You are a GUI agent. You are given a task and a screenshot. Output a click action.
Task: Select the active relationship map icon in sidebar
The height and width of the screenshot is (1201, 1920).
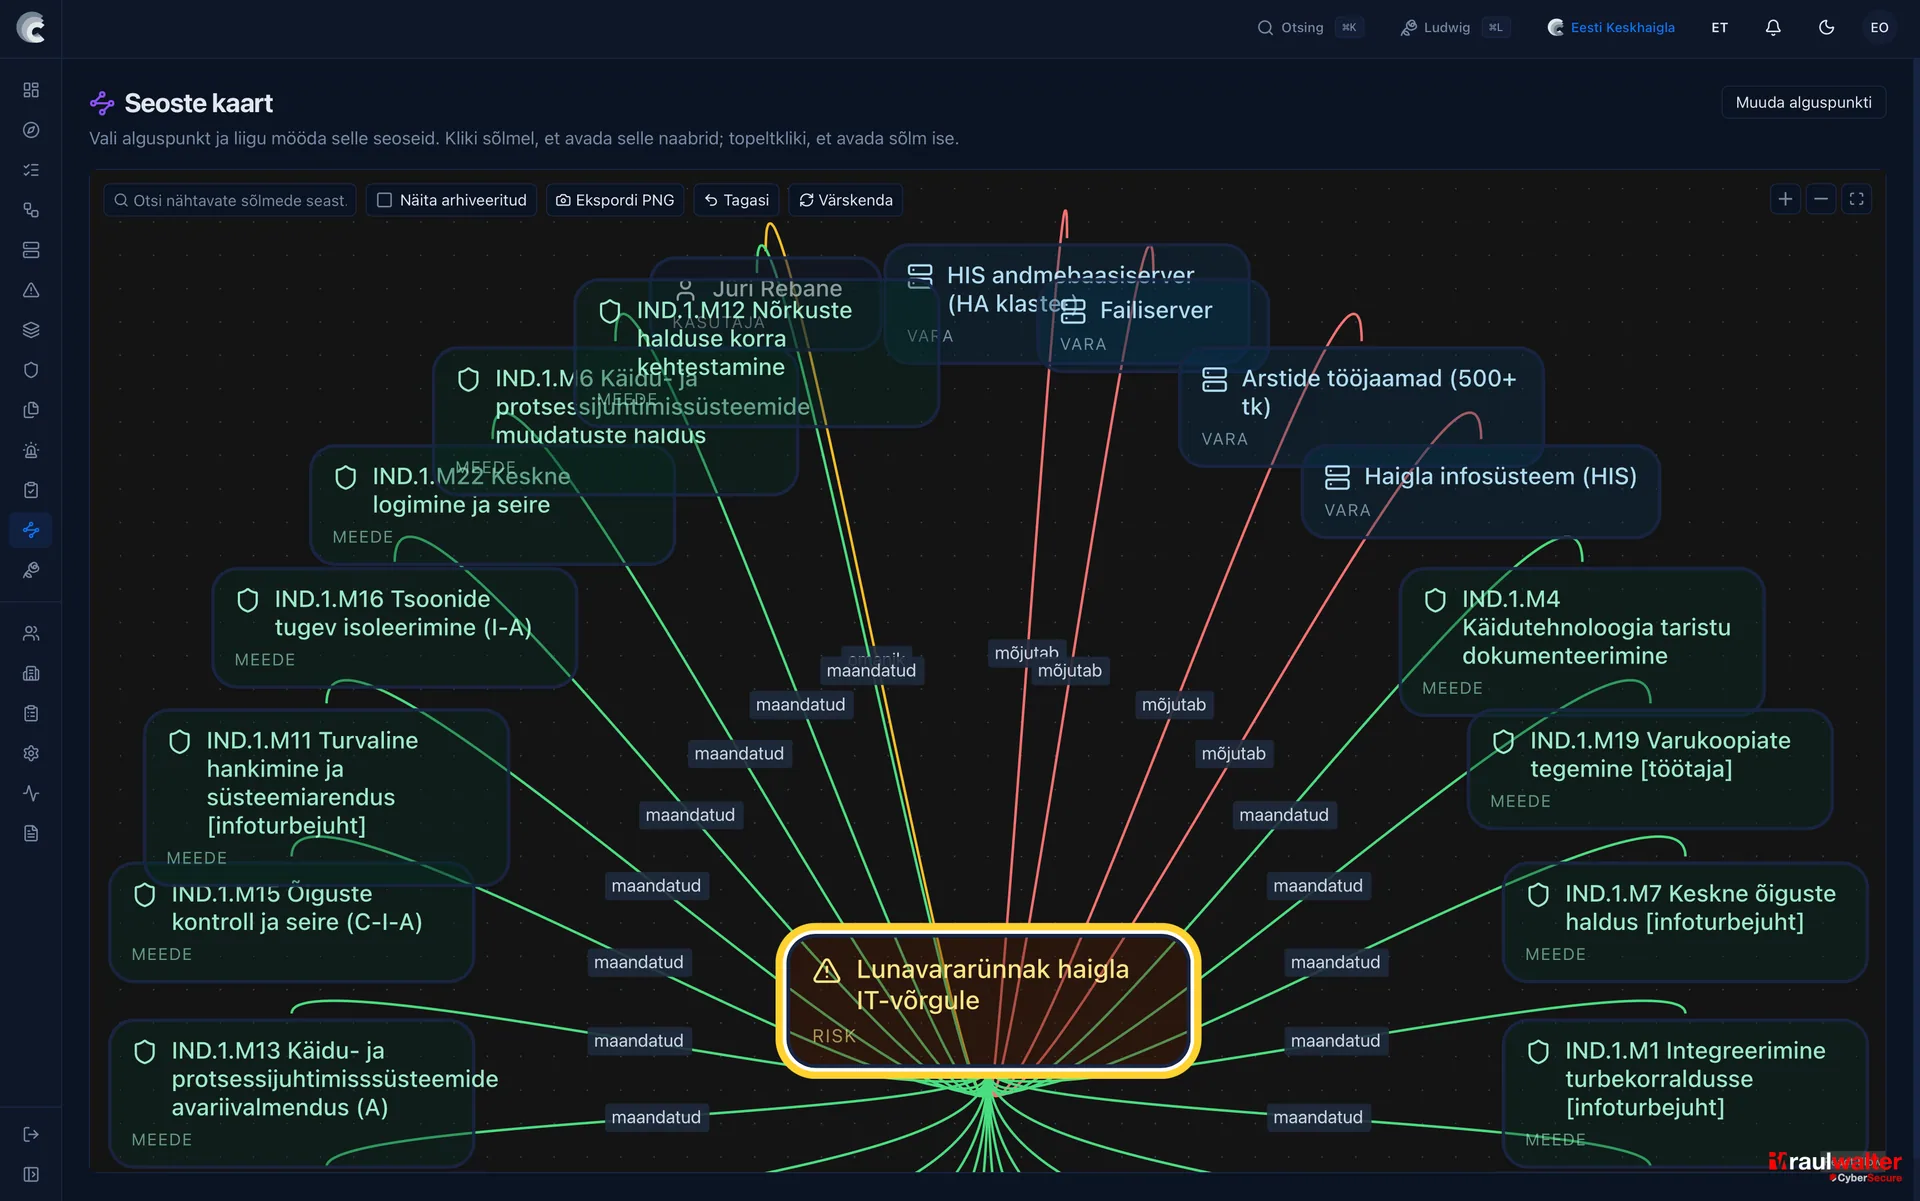coord(31,530)
